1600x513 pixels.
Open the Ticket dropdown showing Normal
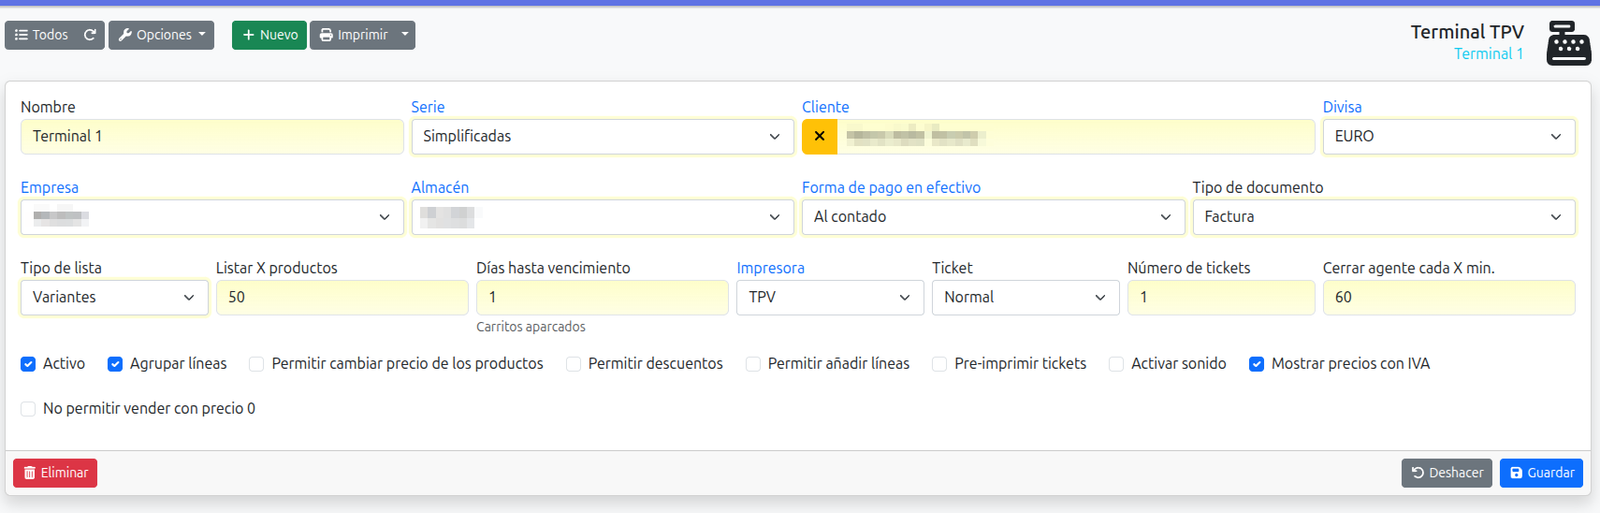tap(1026, 298)
